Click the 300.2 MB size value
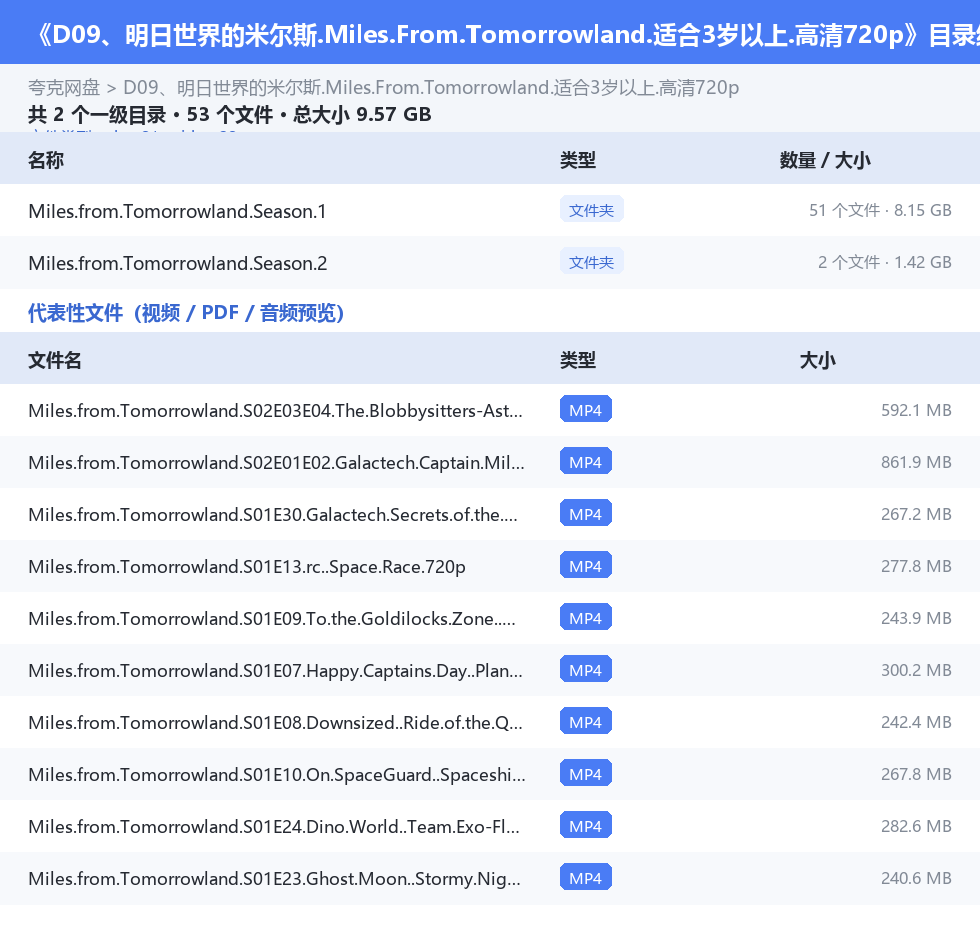The image size is (980, 936). (x=916, y=669)
